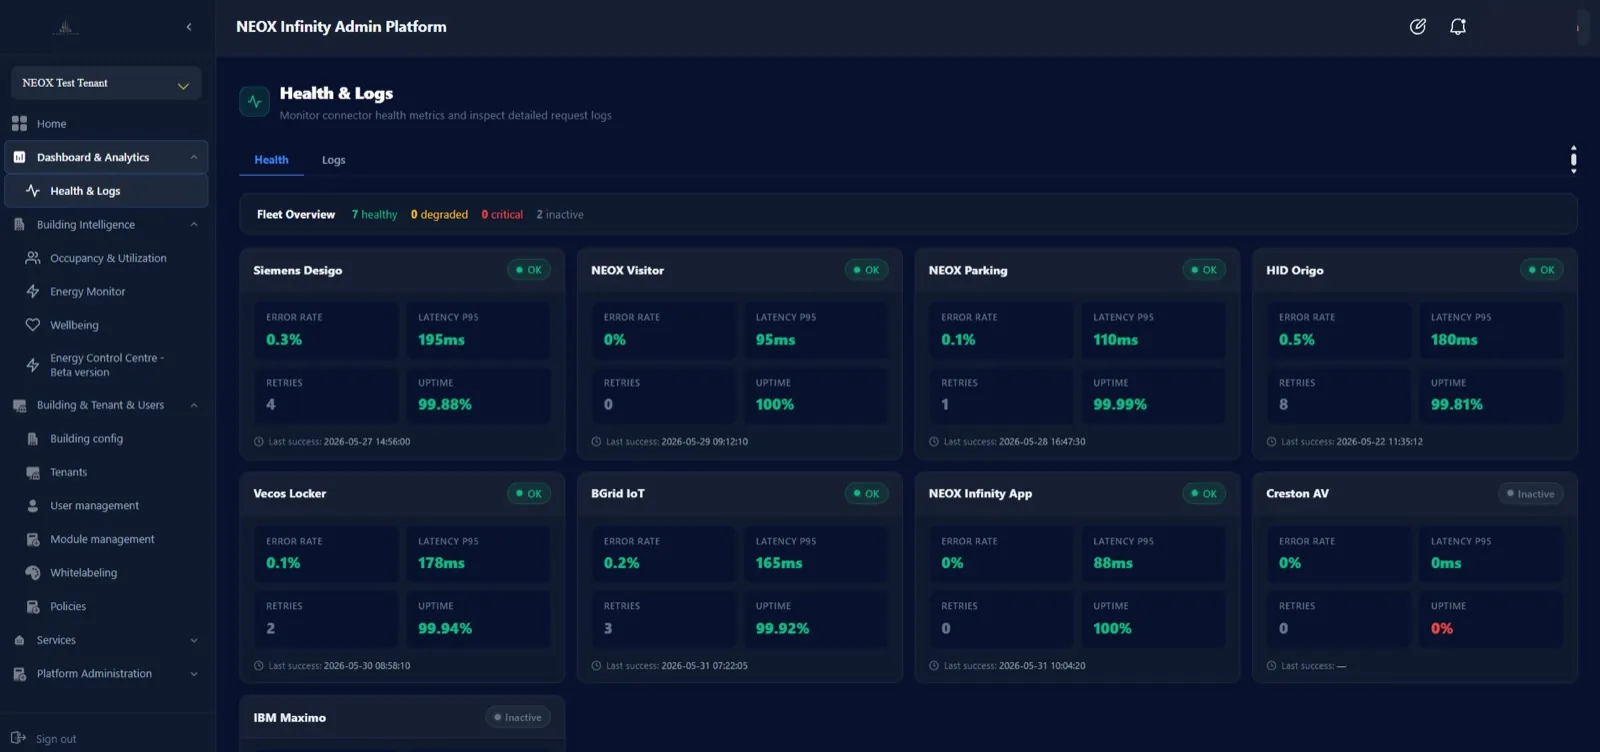
Task: Click the Vecos Locker OK status badge
Action: click(528, 494)
